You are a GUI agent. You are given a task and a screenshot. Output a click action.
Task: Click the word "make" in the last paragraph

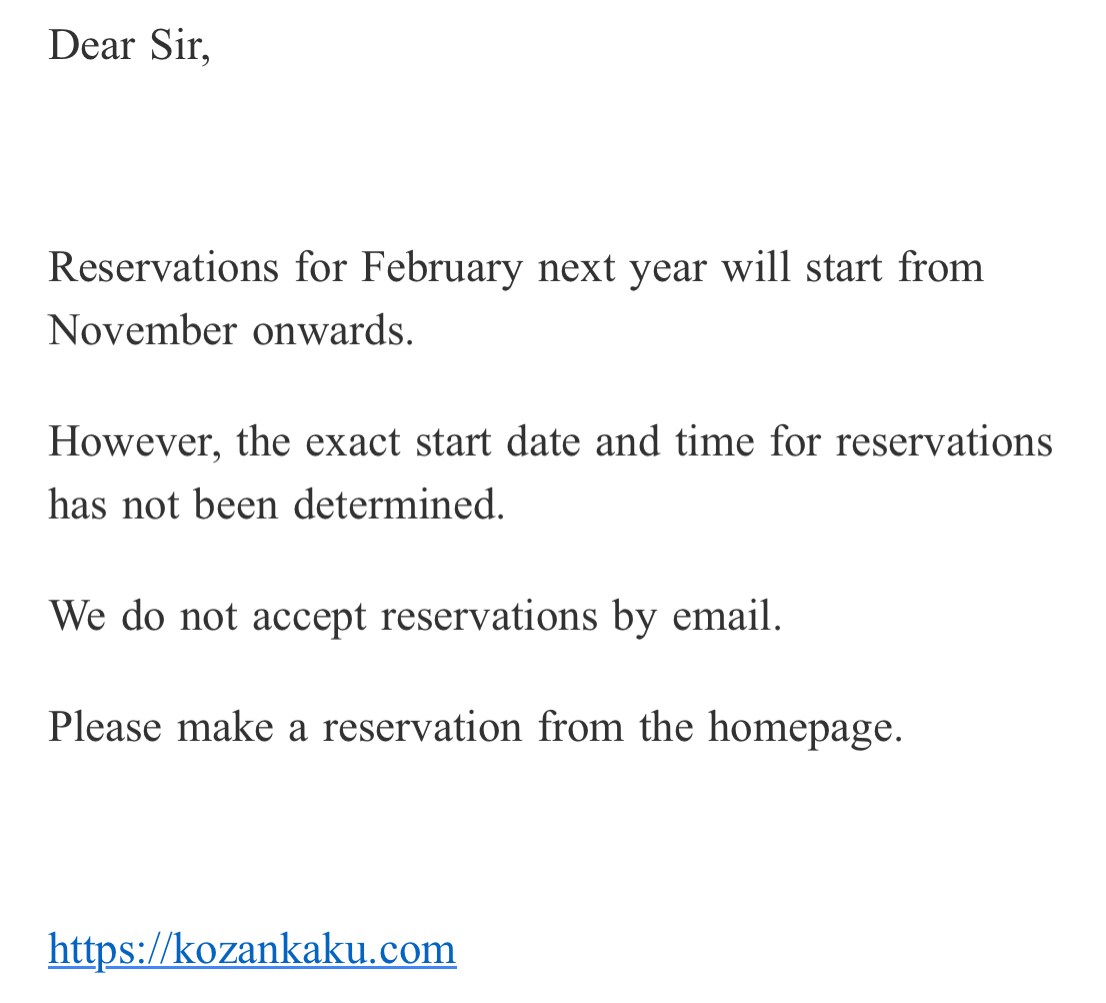click(x=225, y=726)
